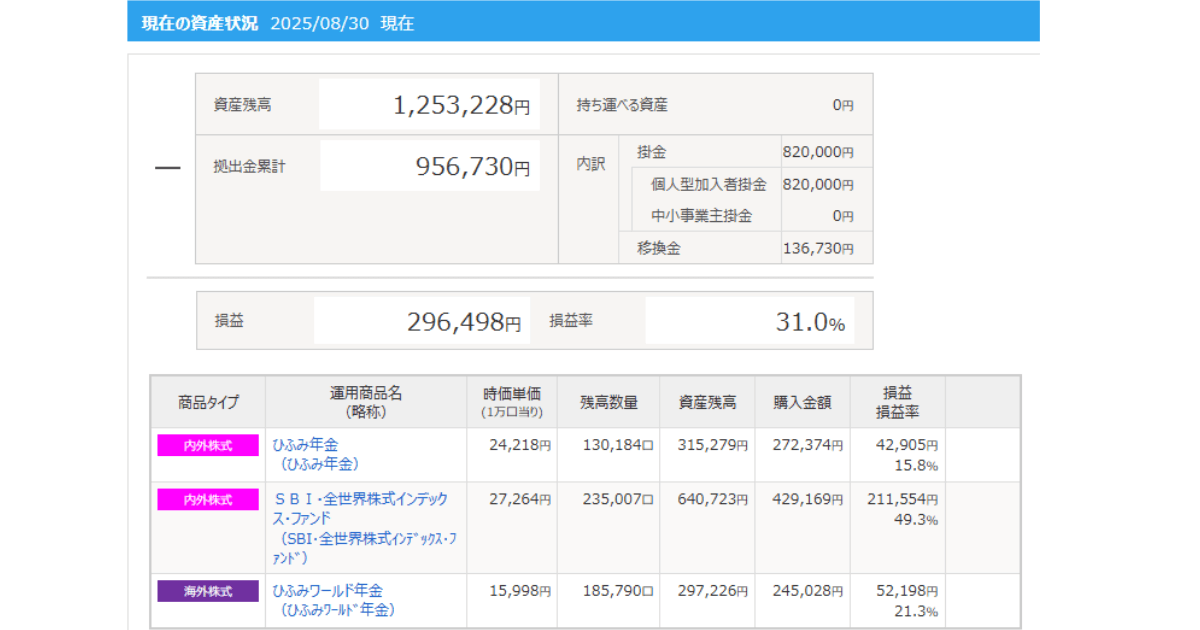The width and height of the screenshot is (1200, 630).
Task: Click gain 52,198円 for ひふみワールド年金
Action: point(907,591)
